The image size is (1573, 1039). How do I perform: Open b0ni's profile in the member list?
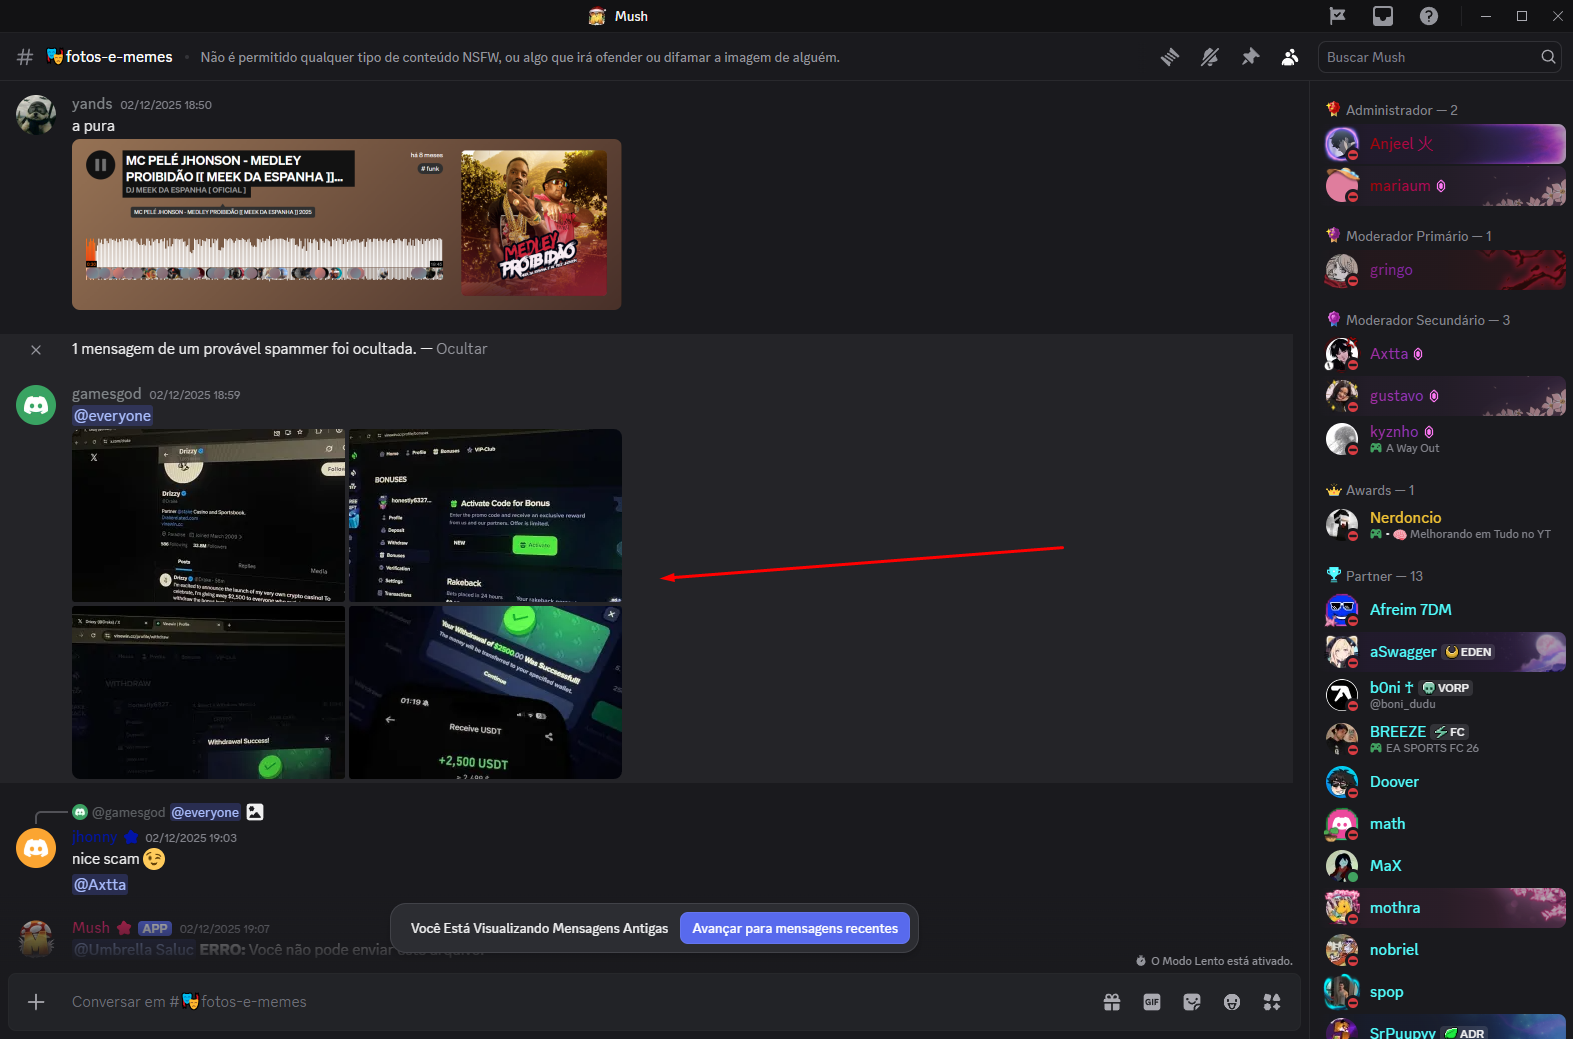1445,694
